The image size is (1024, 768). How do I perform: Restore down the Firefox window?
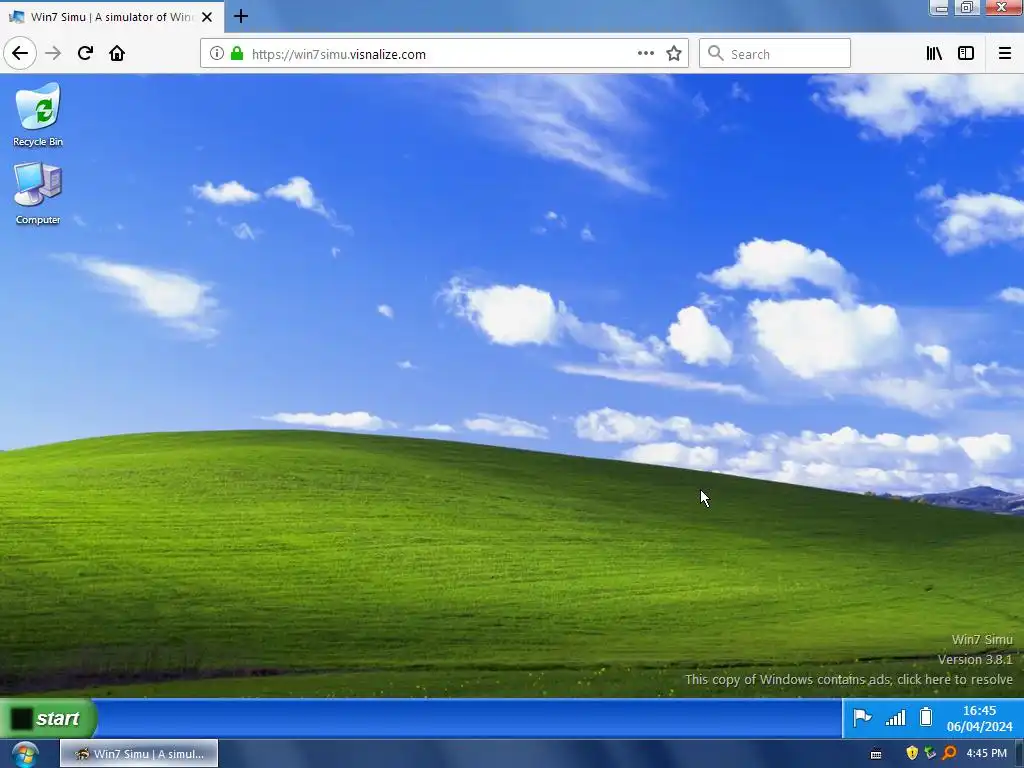click(967, 7)
